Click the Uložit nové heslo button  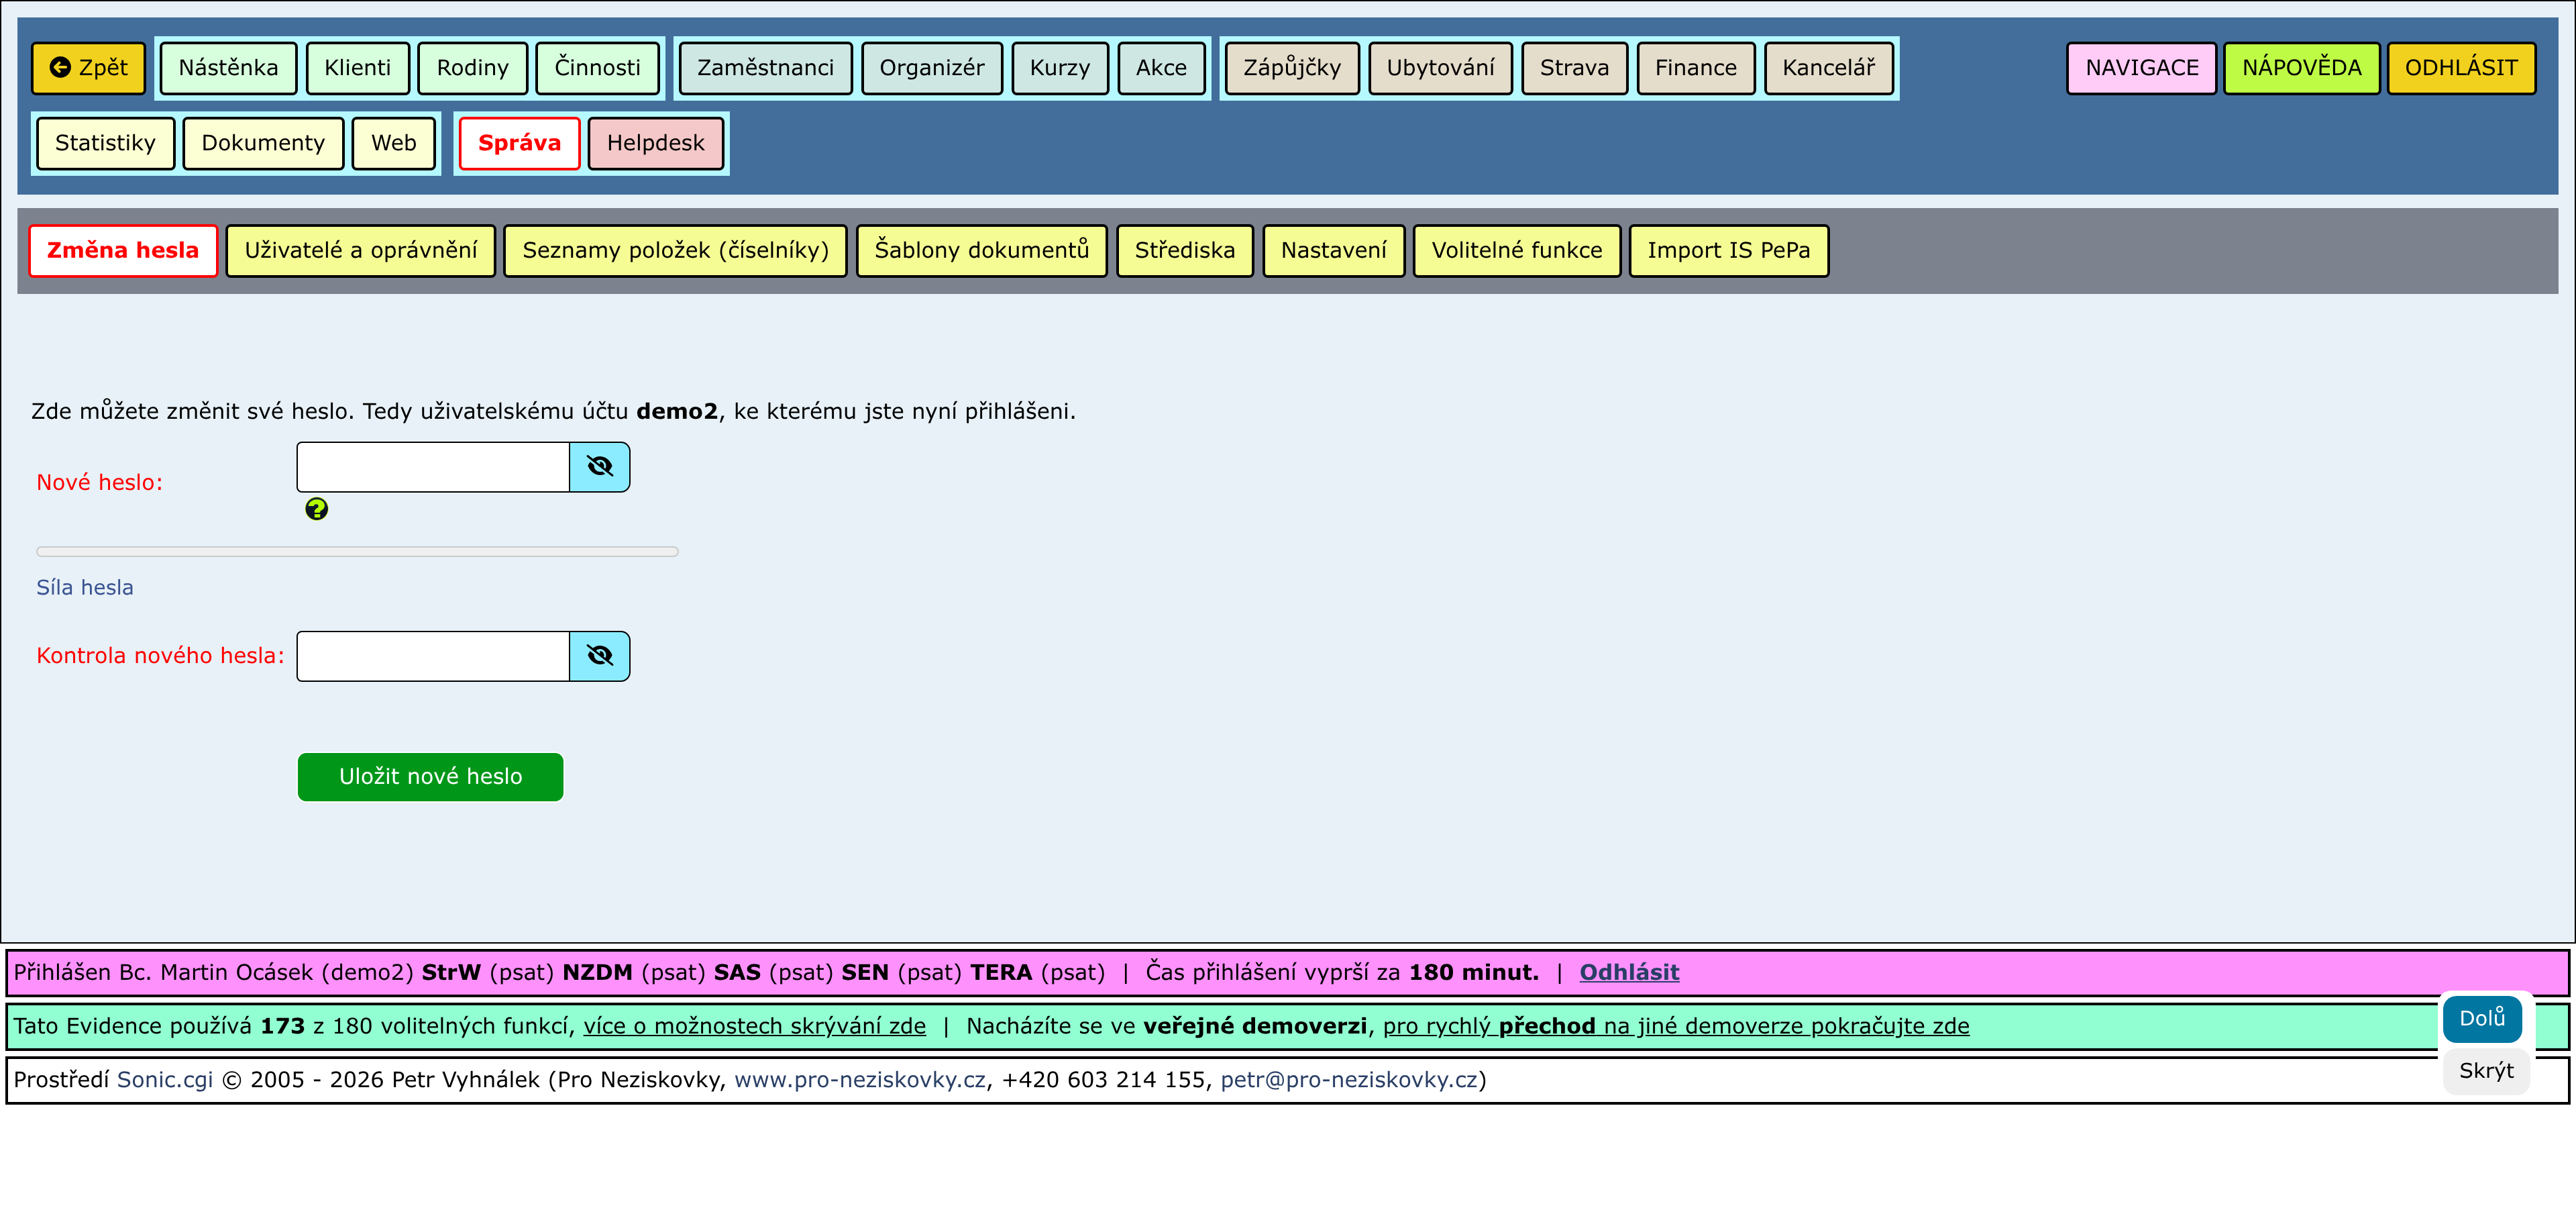pyautogui.click(x=430, y=777)
